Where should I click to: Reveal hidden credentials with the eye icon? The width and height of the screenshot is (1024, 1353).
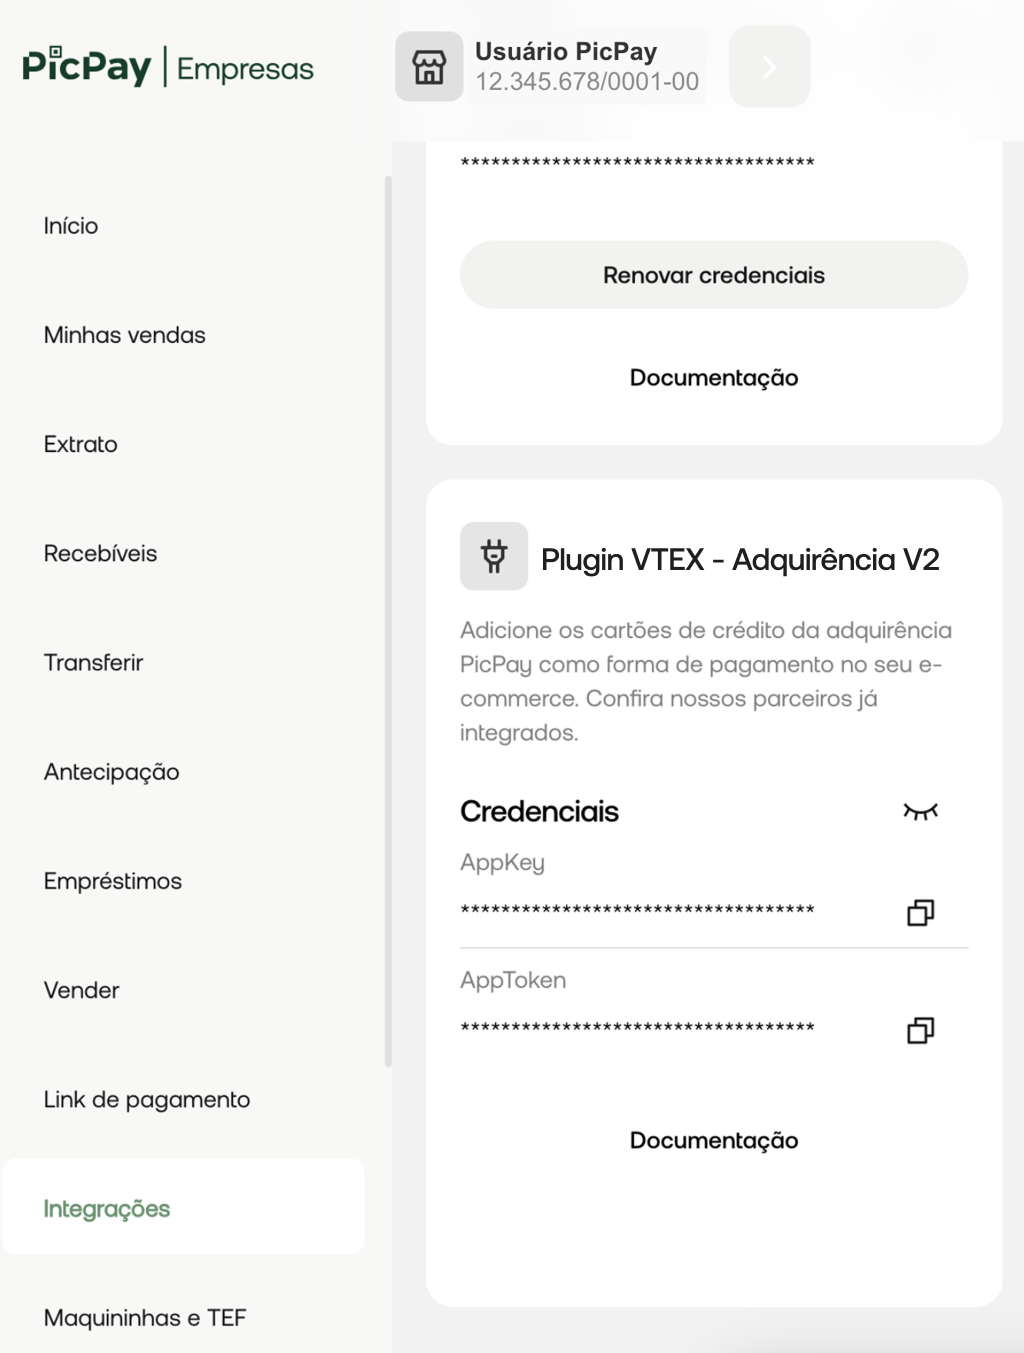tap(920, 811)
